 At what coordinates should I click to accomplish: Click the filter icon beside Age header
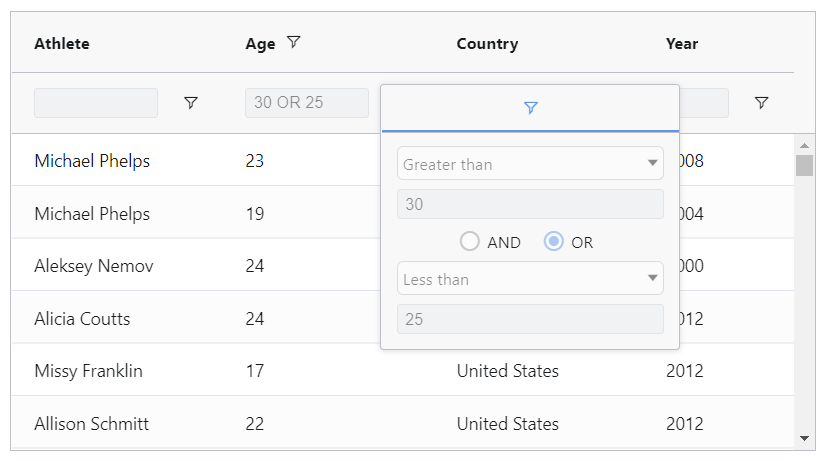(x=293, y=43)
